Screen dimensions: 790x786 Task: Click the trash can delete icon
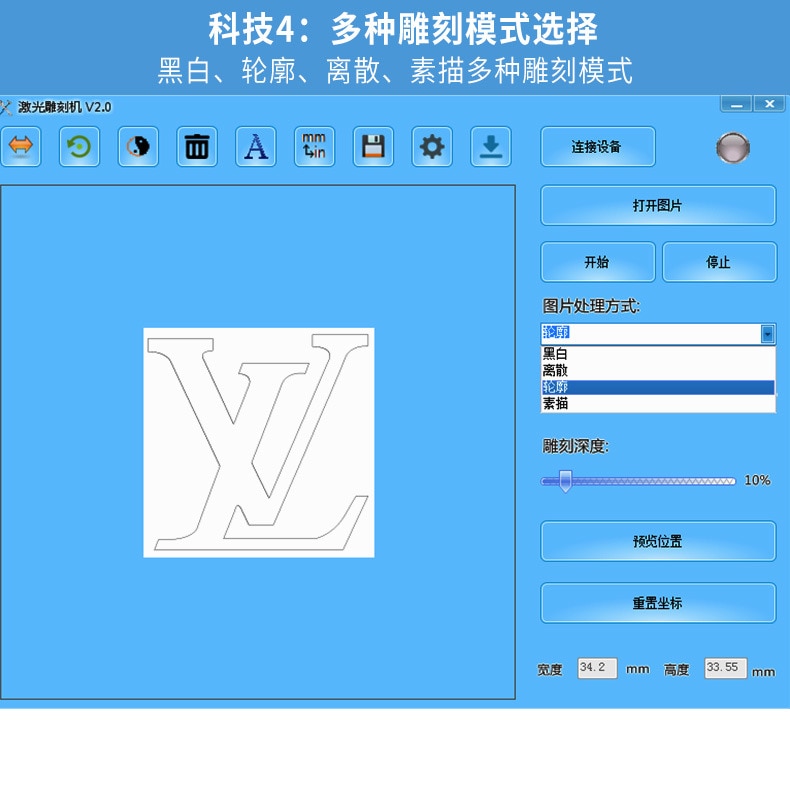click(197, 147)
